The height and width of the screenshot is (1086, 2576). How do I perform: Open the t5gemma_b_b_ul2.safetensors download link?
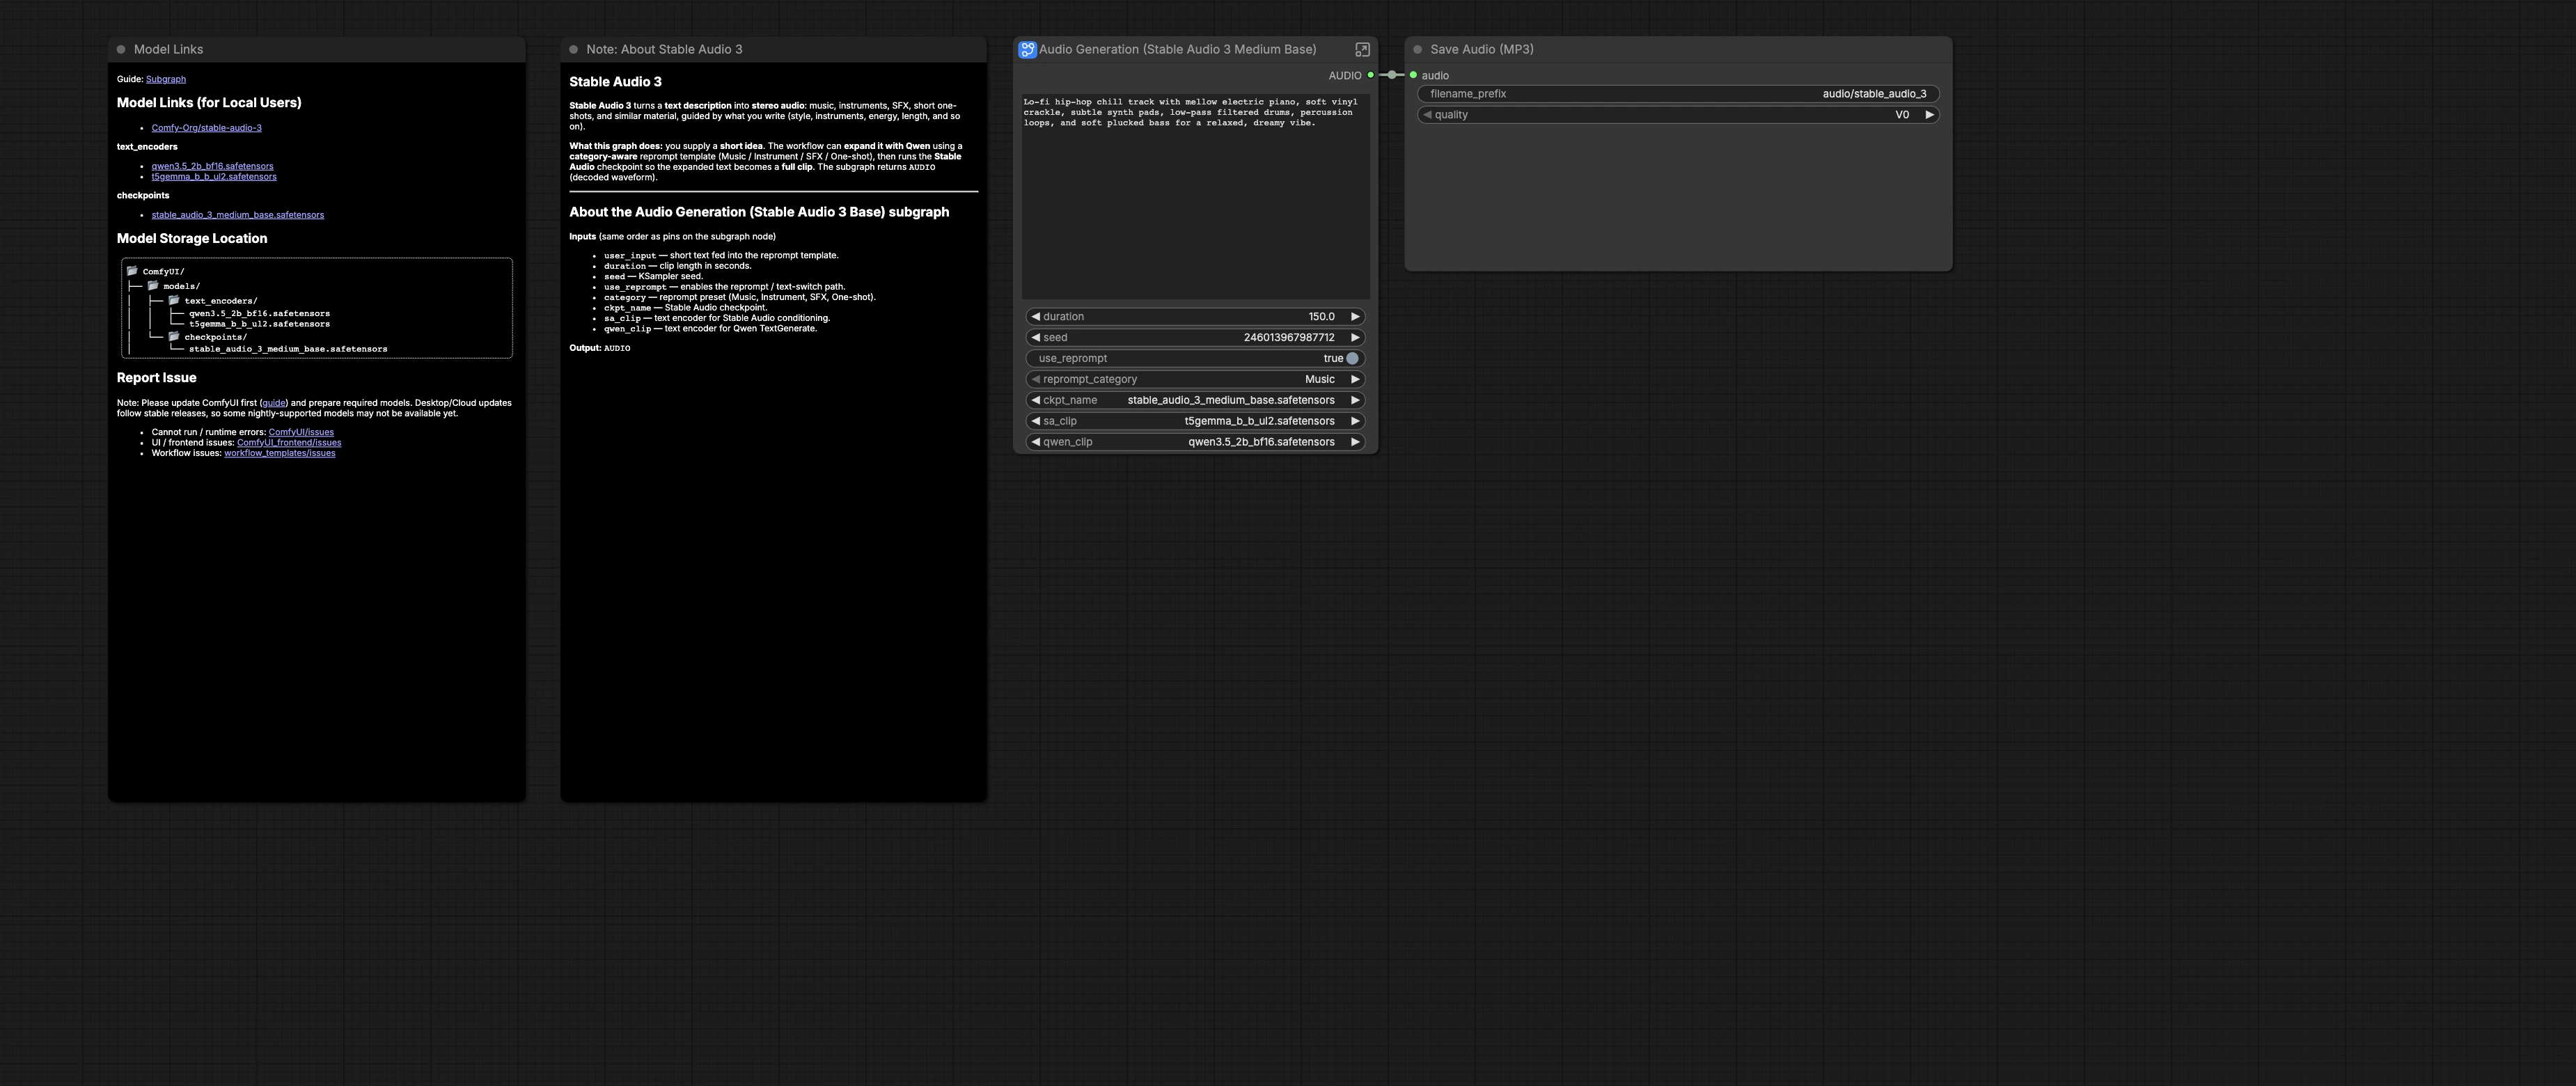click(214, 177)
